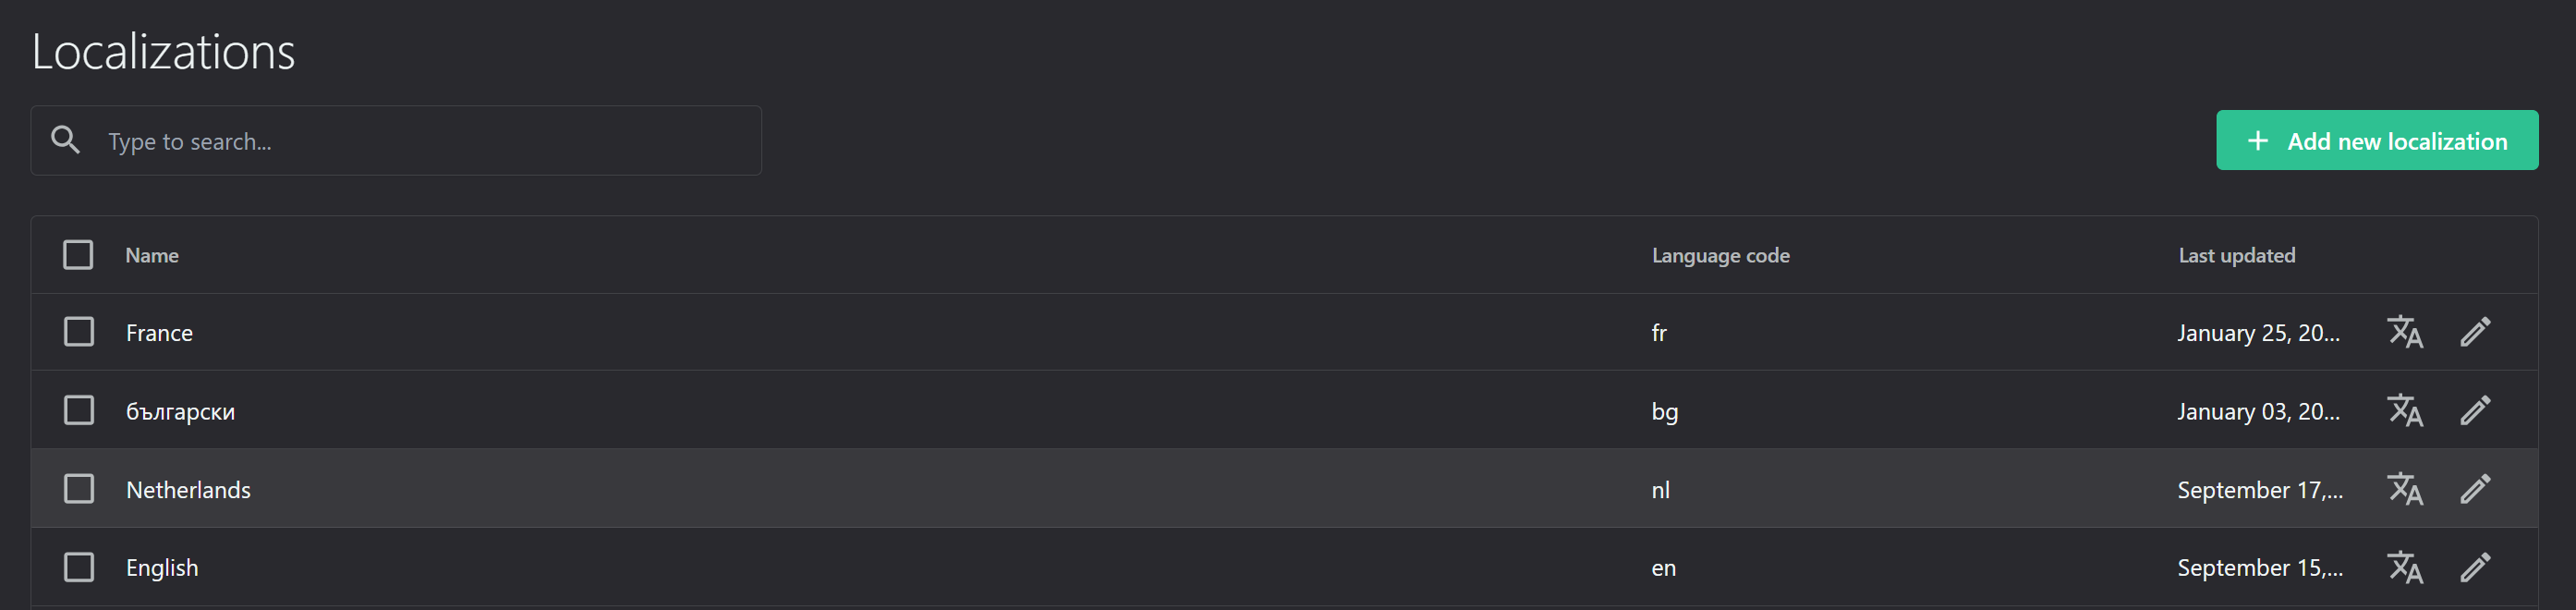This screenshot has height=610, width=2576.
Task: Open translations for the France row
Action: pyautogui.click(x=2405, y=332)
